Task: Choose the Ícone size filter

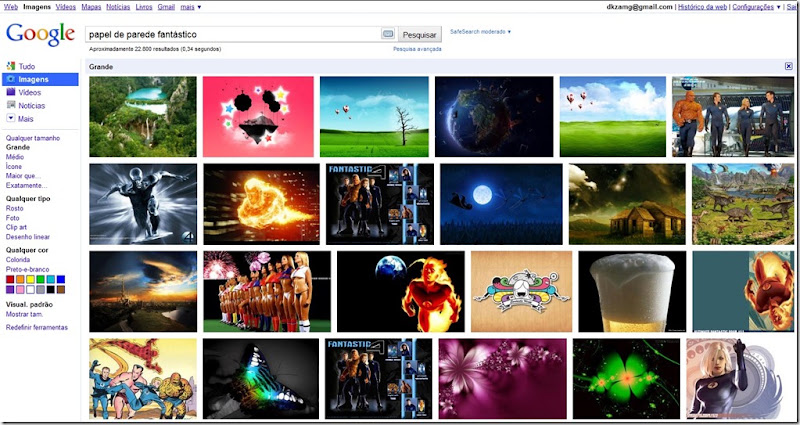Action: pyautogui.click(x=14, y=166)
